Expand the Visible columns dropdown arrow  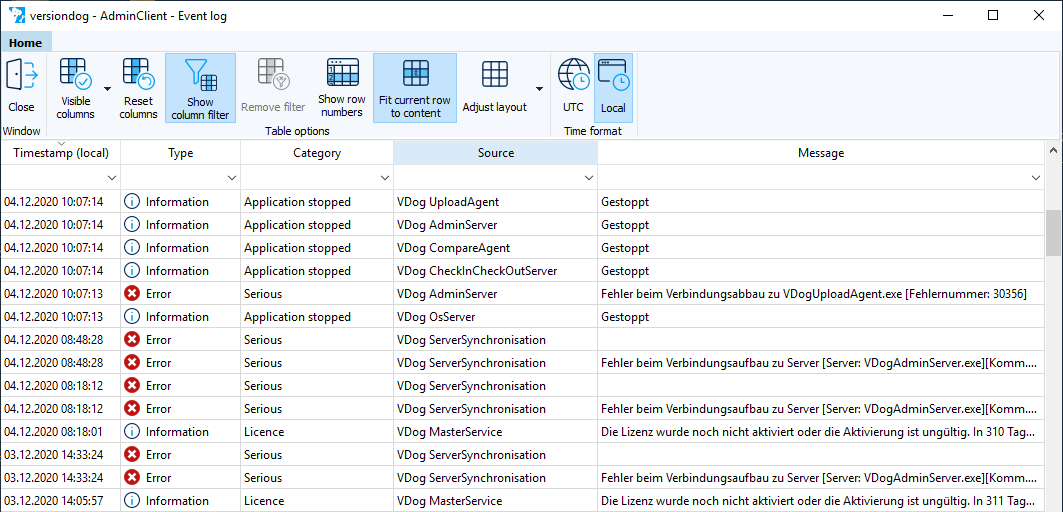click(107, 89)
